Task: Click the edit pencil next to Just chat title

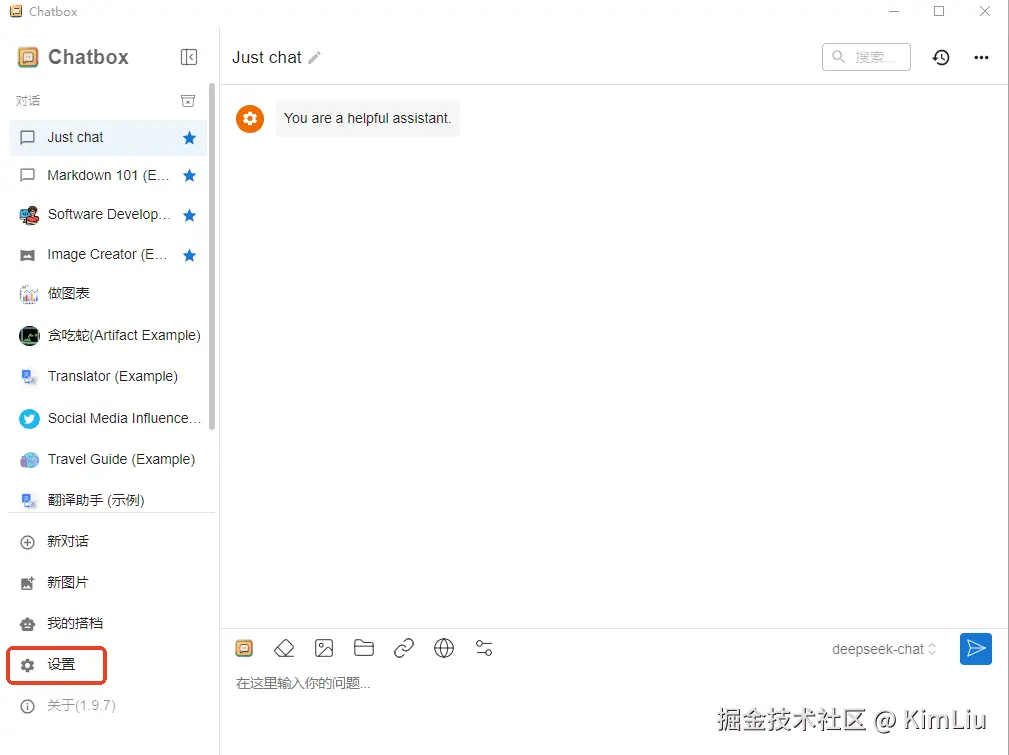Action: point(314,57)
